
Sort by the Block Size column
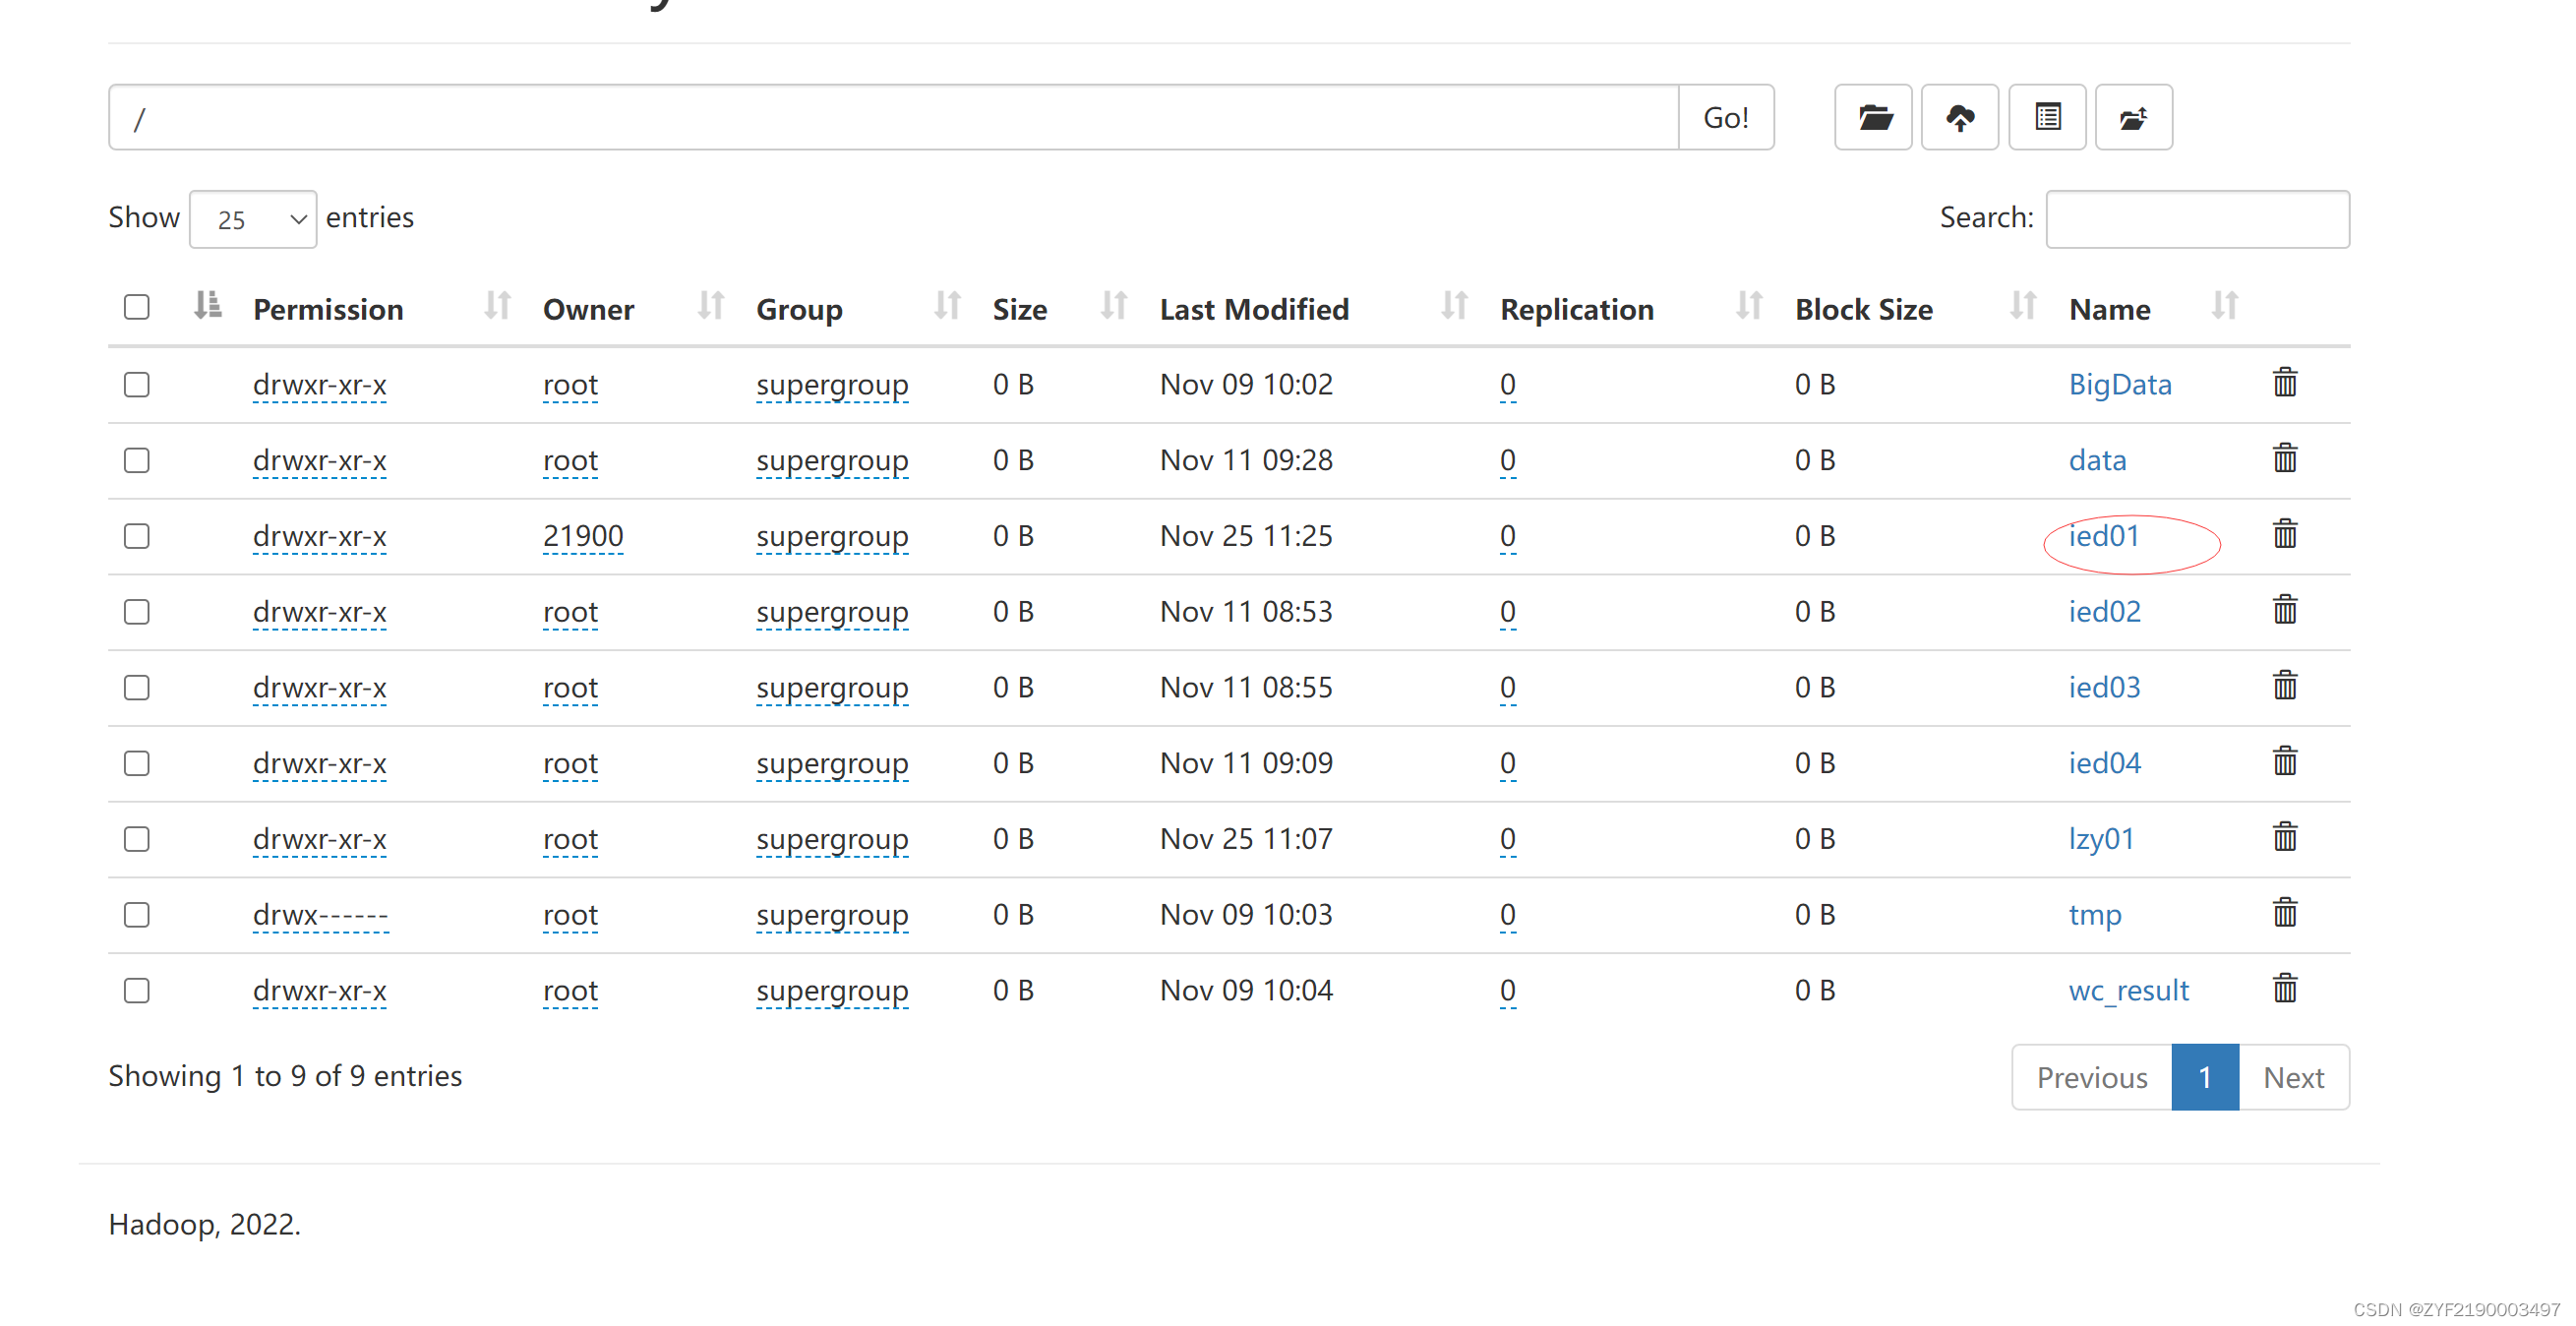1863,309
